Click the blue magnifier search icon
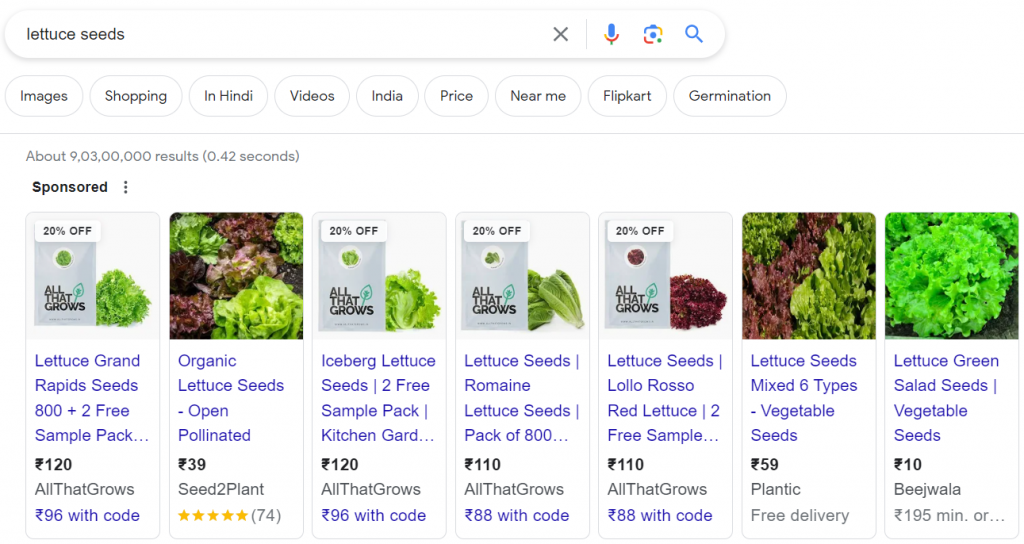This screenshot has width=1024, height=544. point(694,35)
